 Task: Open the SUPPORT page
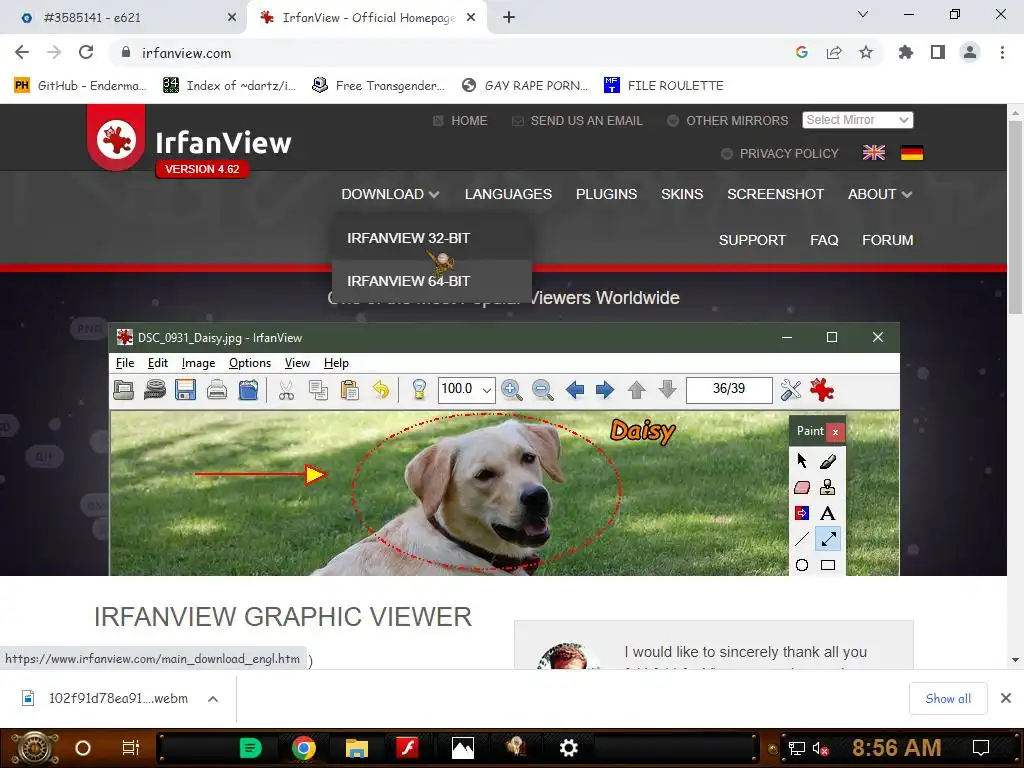pyautogui.click(x=752, y=240)
